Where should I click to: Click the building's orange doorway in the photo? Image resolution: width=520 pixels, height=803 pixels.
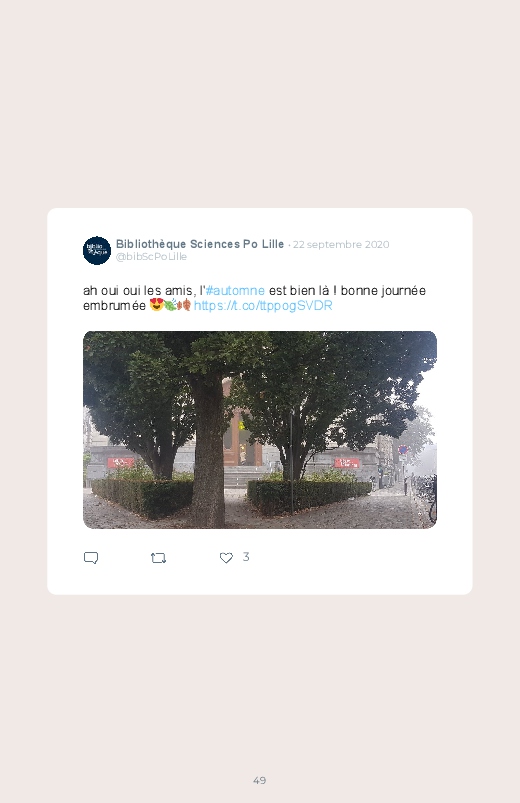240,440
